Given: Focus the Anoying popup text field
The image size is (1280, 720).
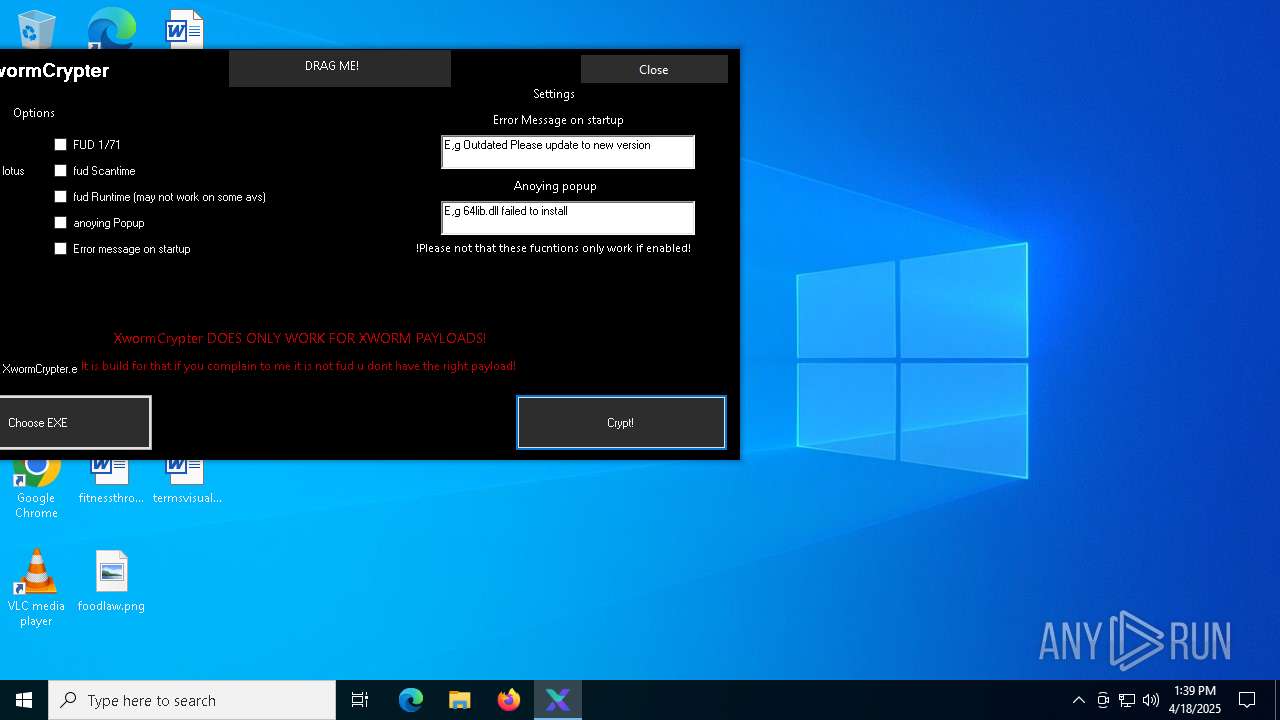Looking at the screenshot, I should 568,218.
